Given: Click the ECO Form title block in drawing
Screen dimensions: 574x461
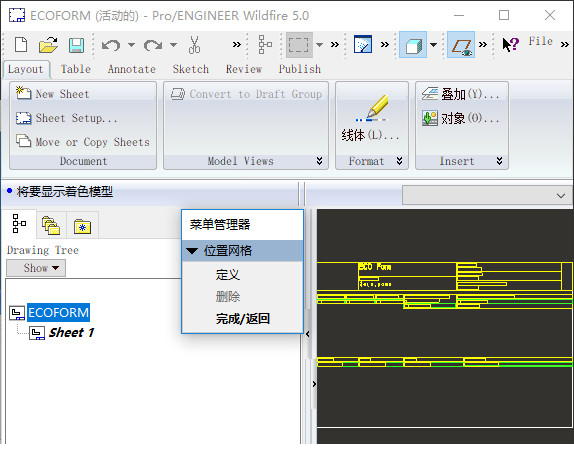Looking at the screenshot, I should pyautogui.click(x=374, y=267).
